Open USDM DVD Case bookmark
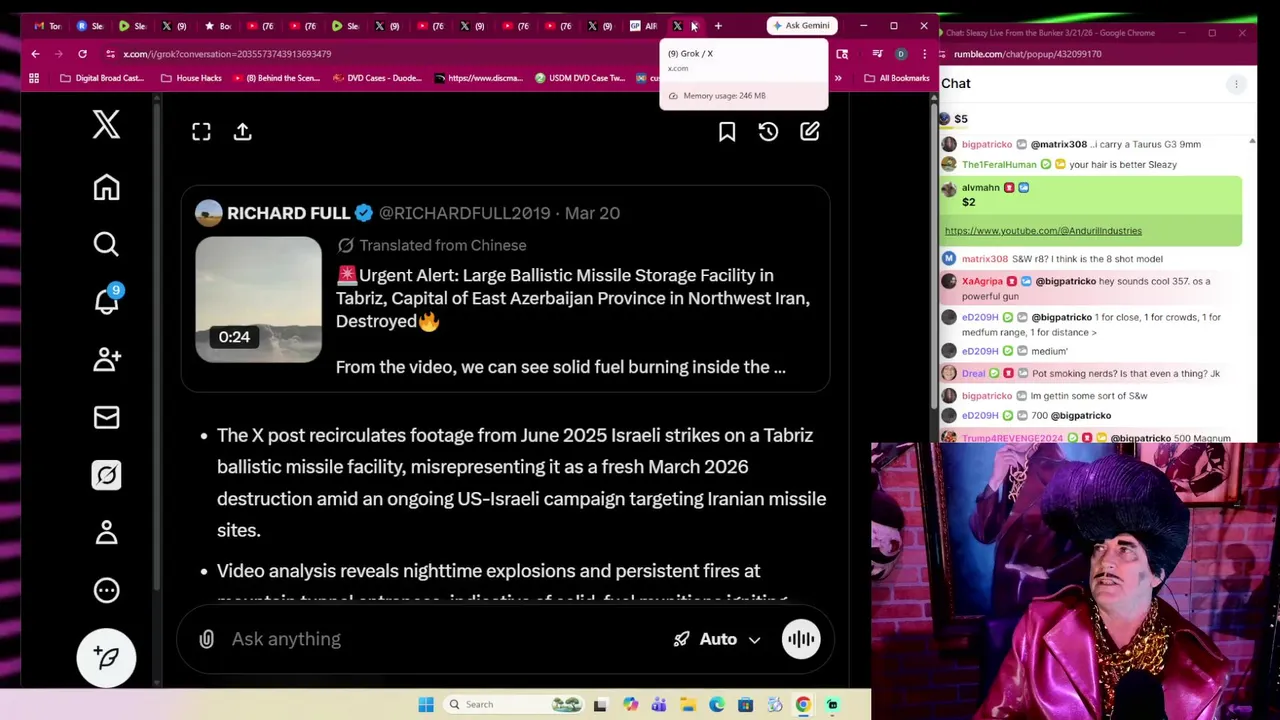Image resolution: width=1280 pixels, height=720 pixels. click(581, 78)
